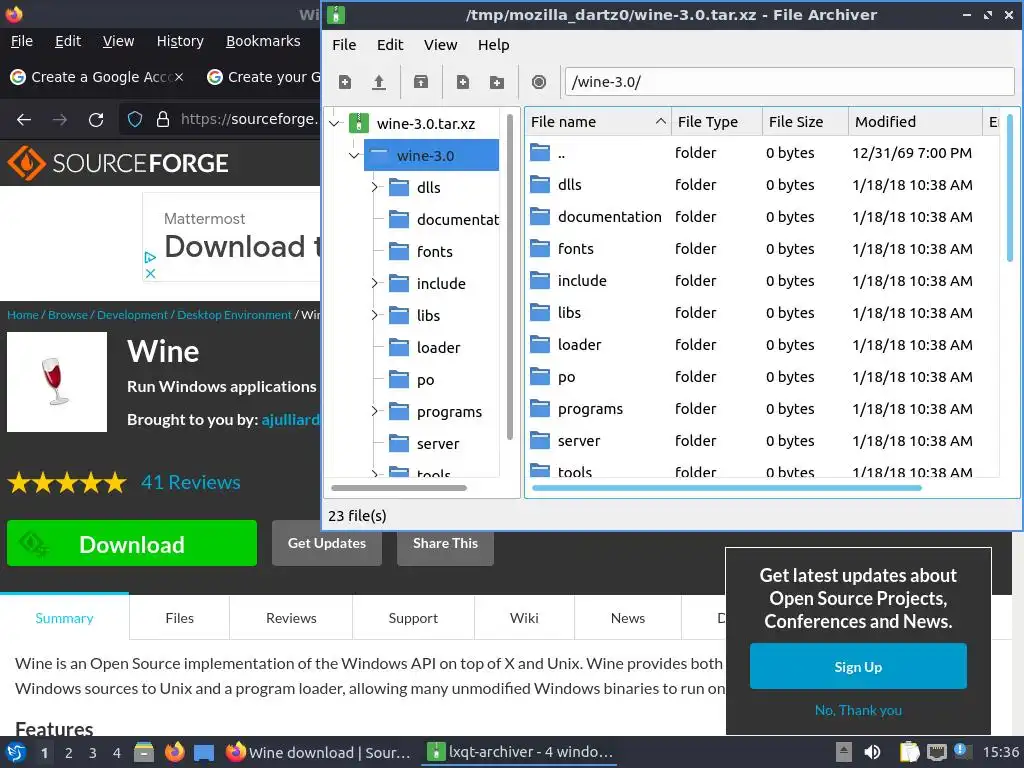Open the 41 Reviews link
This screenshot has height=768, width=1024.
click(191, 483)
